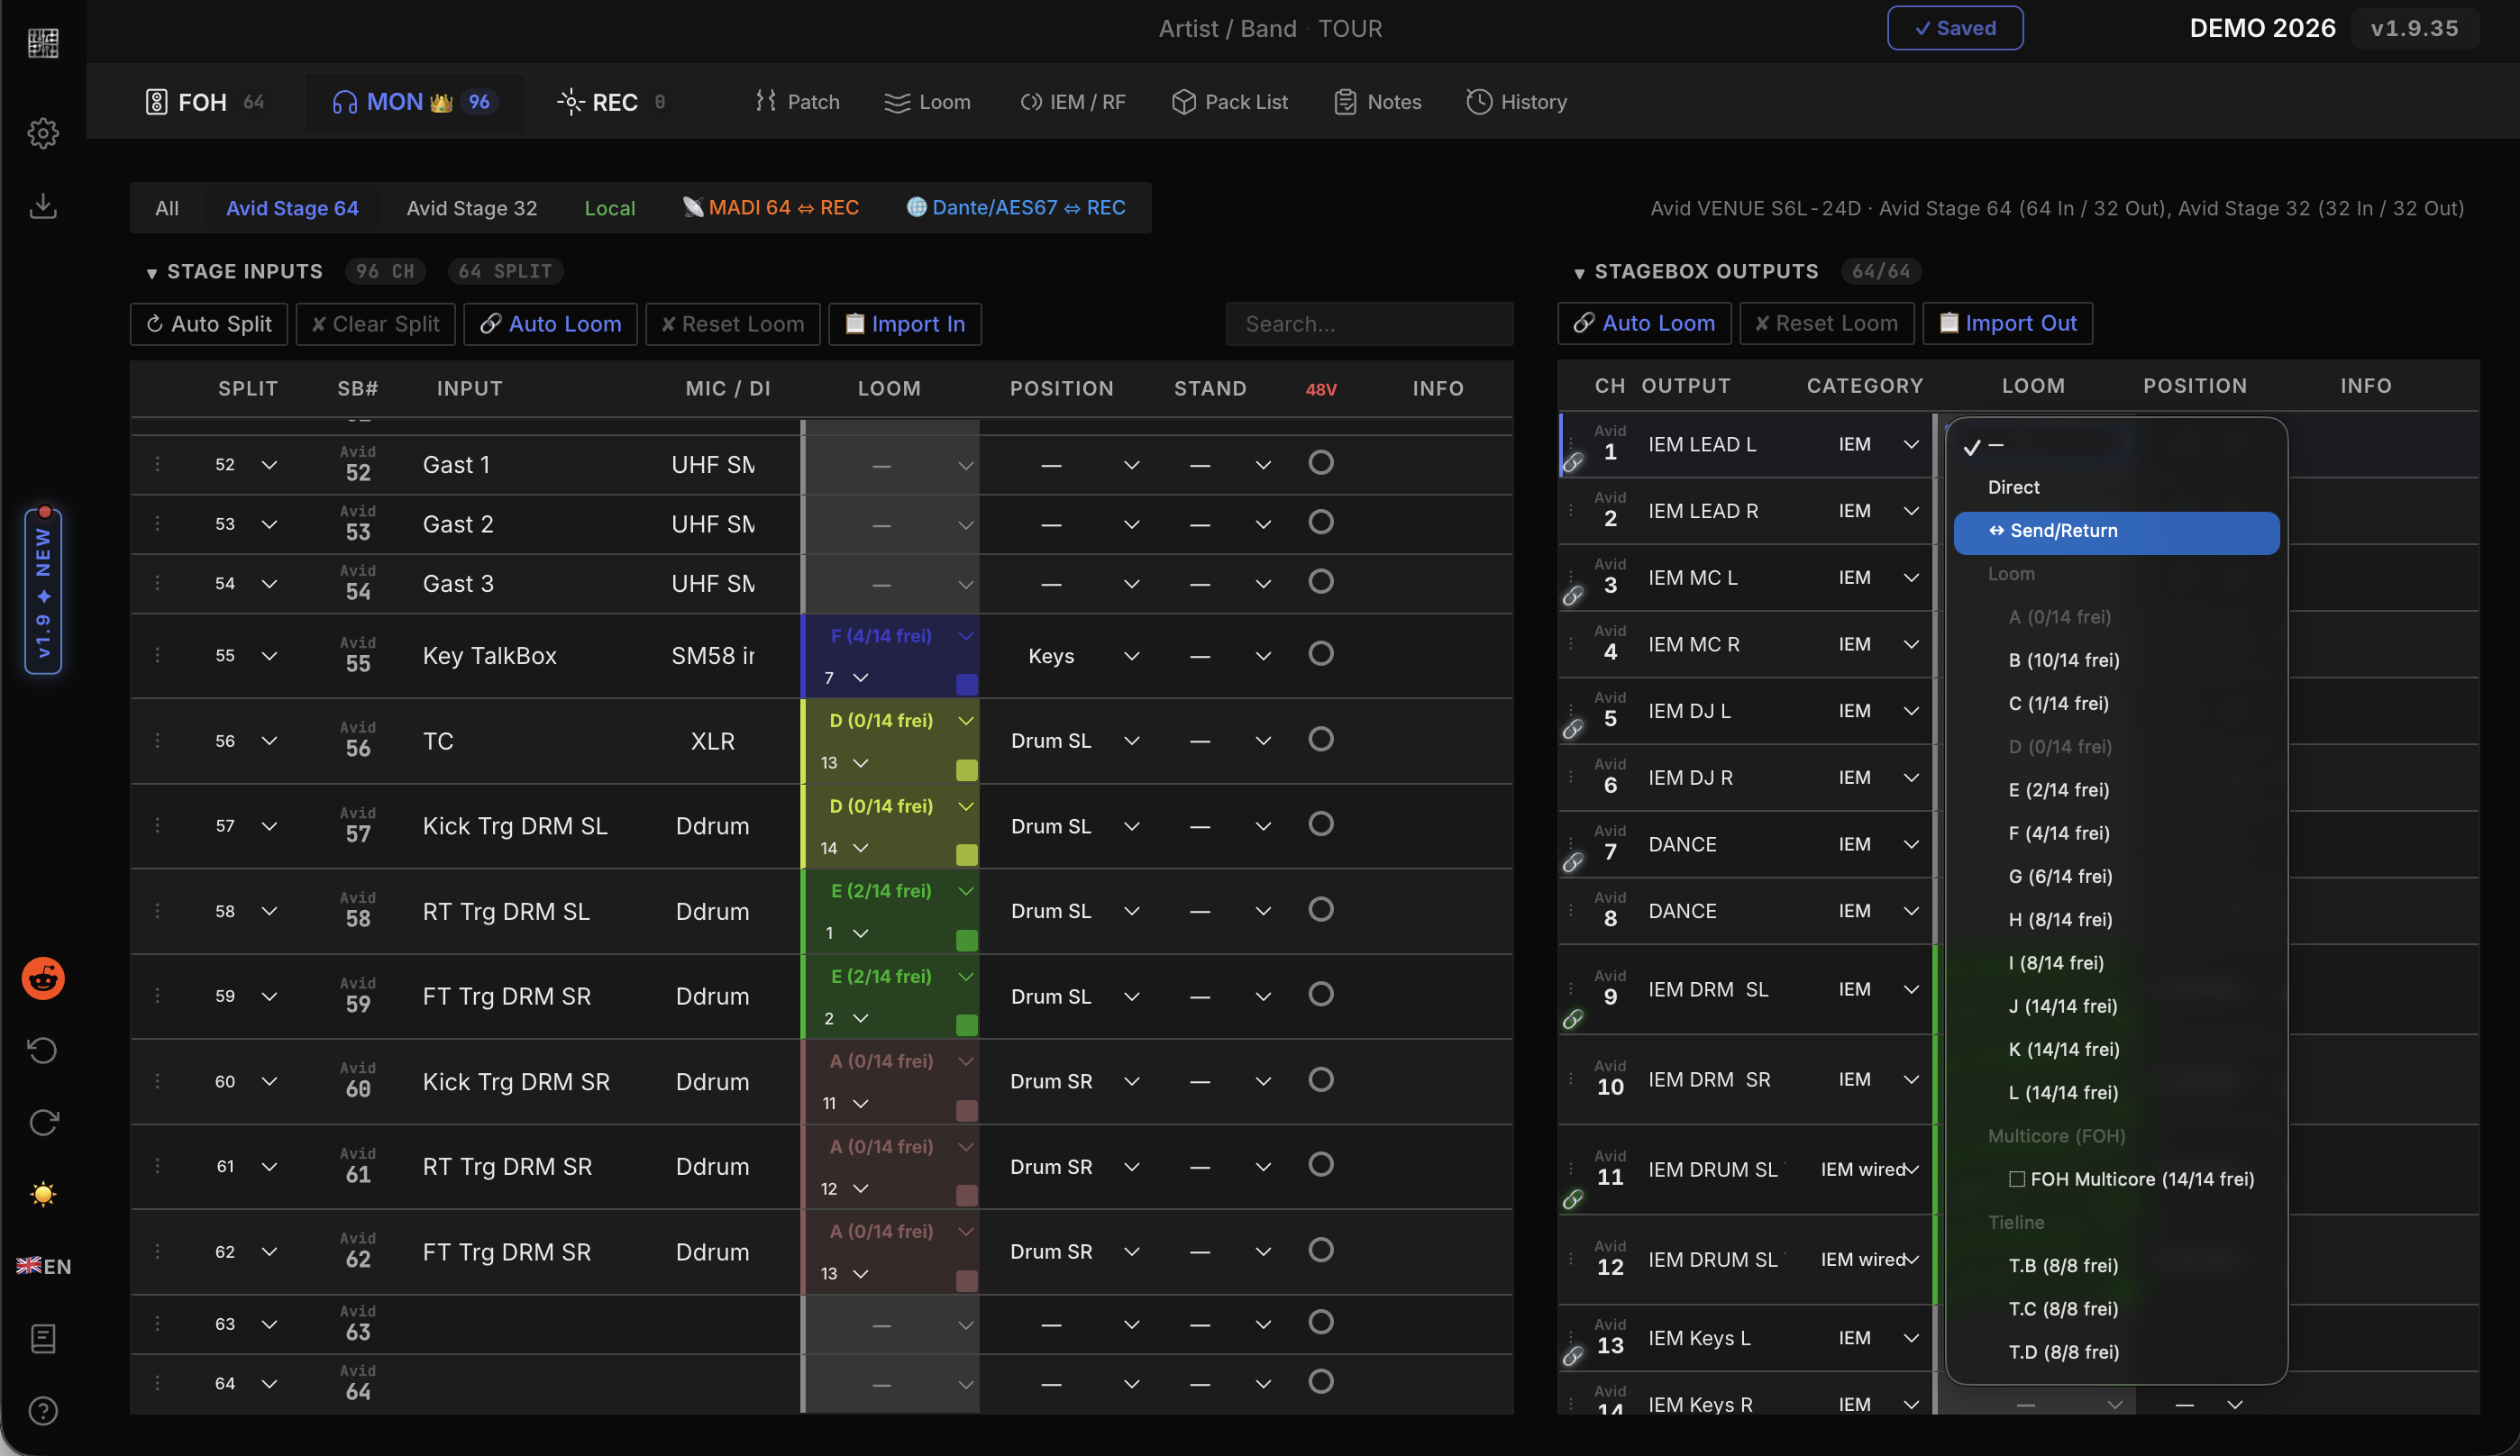The image size is (2520, 1456).
Task: Grab the drag handle of Gast 1 row
Action: tap(157, 464)
